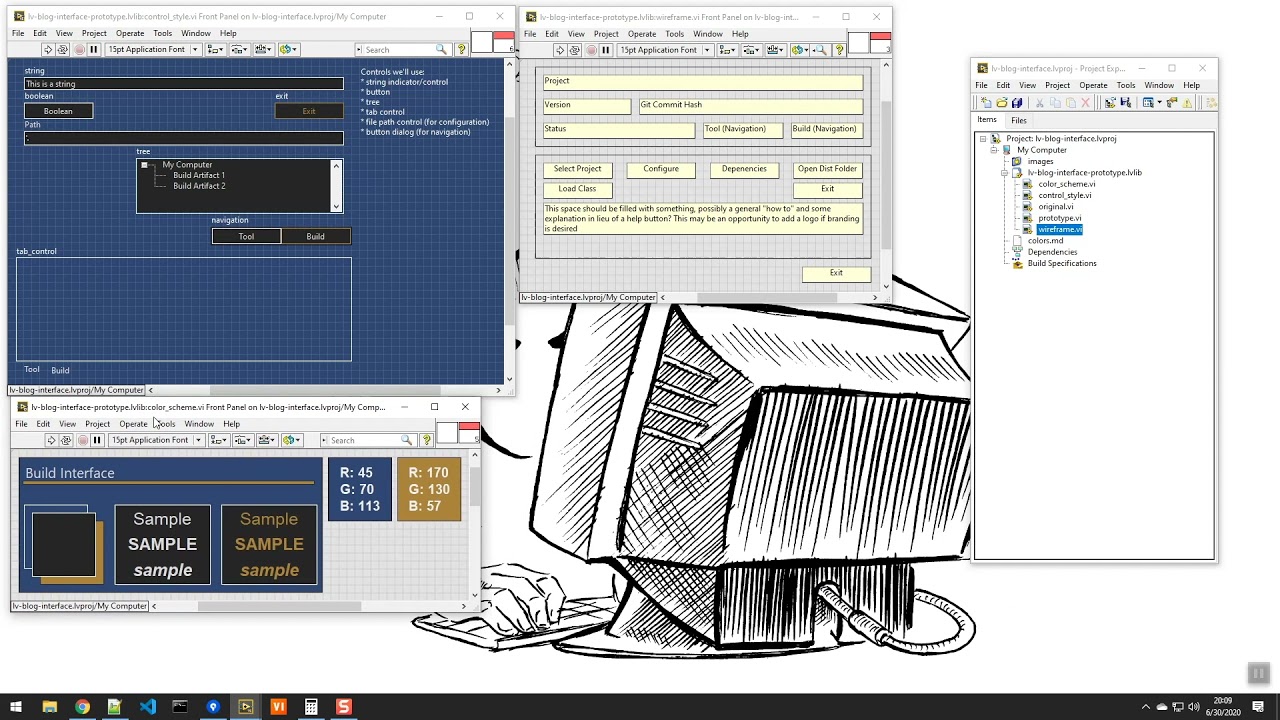Select colors.md in Project Explorer tree
1280x720 pixels.
coord(1046,241)
